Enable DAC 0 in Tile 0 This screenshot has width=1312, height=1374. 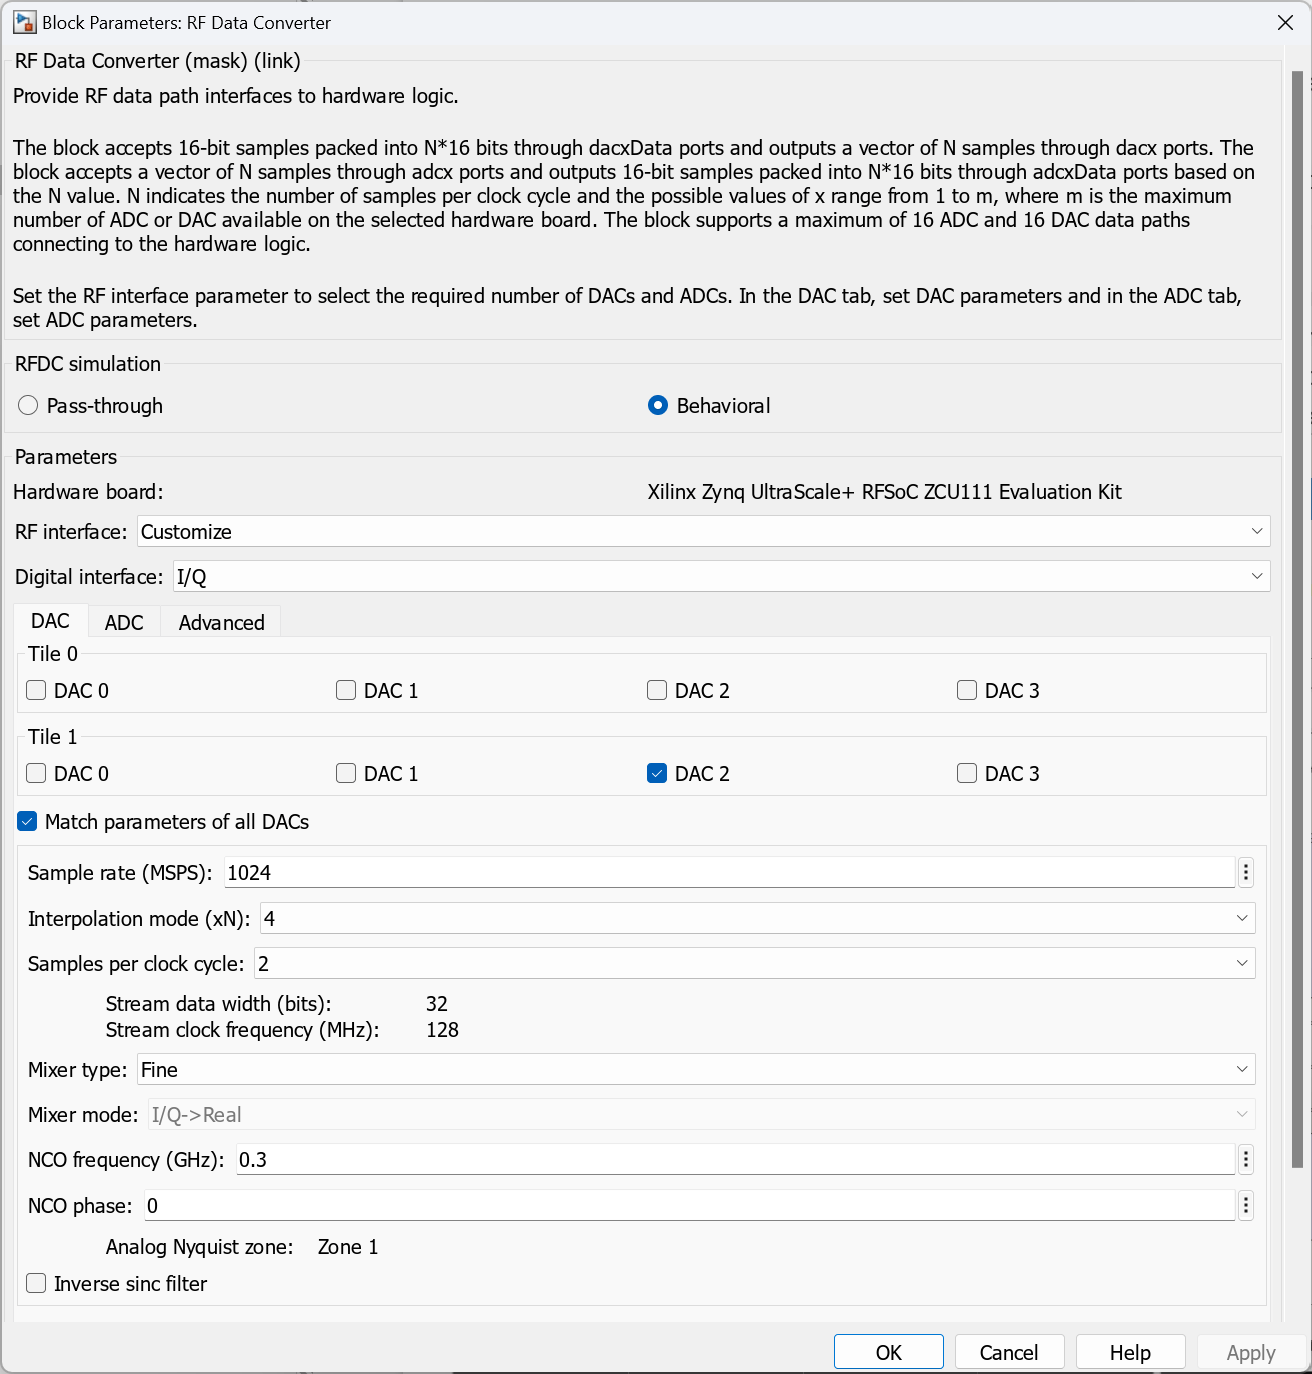pos(35,690)
